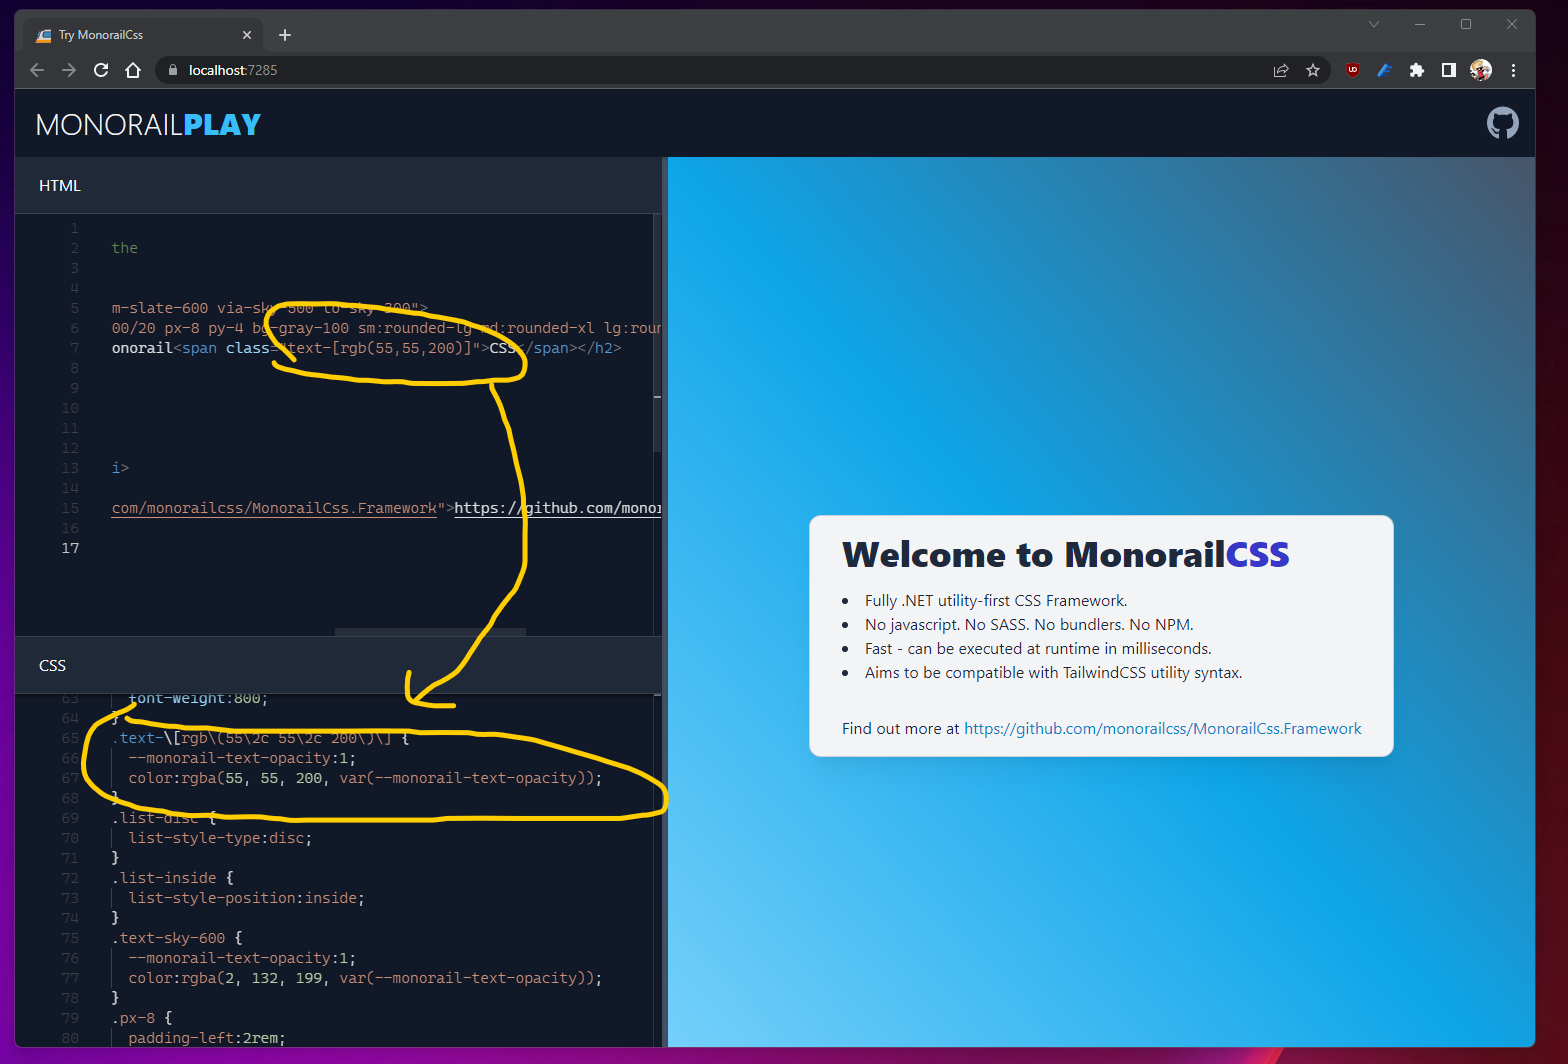Click HTML line number 17
Viewport: 1568px width, 1064px height.
[x=70, y=548]
